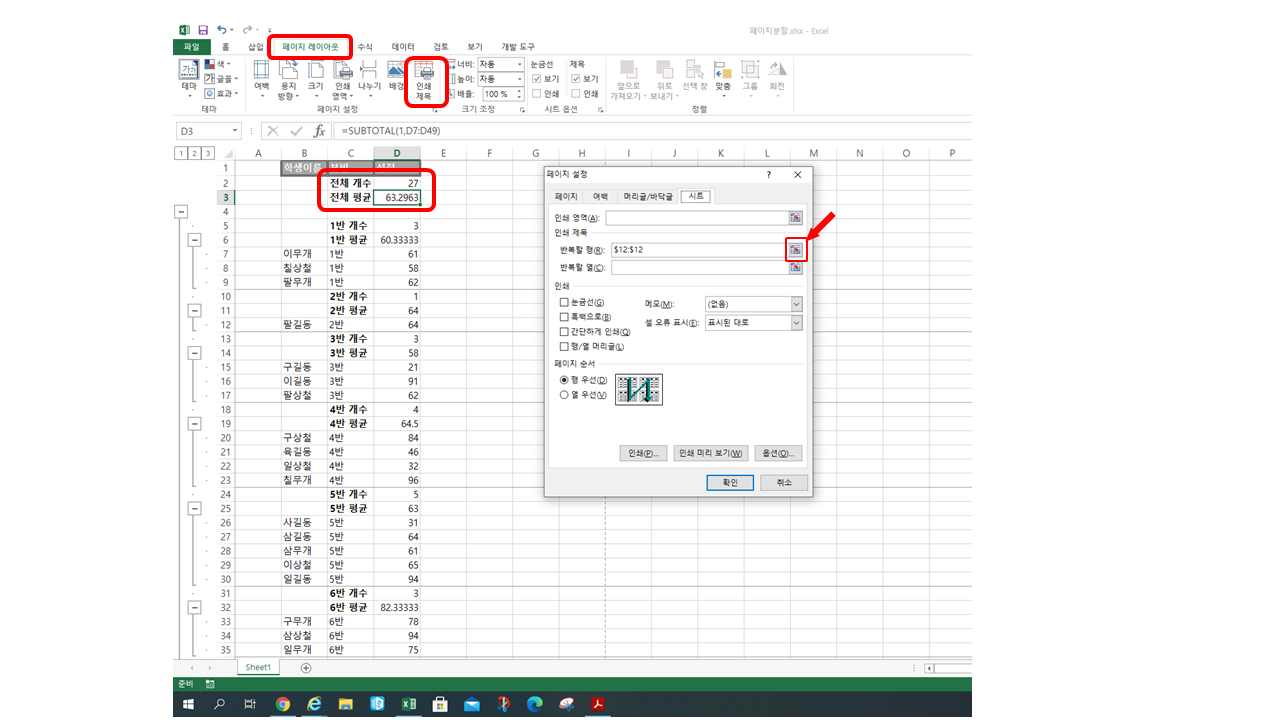
Task: Click the Windows Start button
Action: pos(188,704)
